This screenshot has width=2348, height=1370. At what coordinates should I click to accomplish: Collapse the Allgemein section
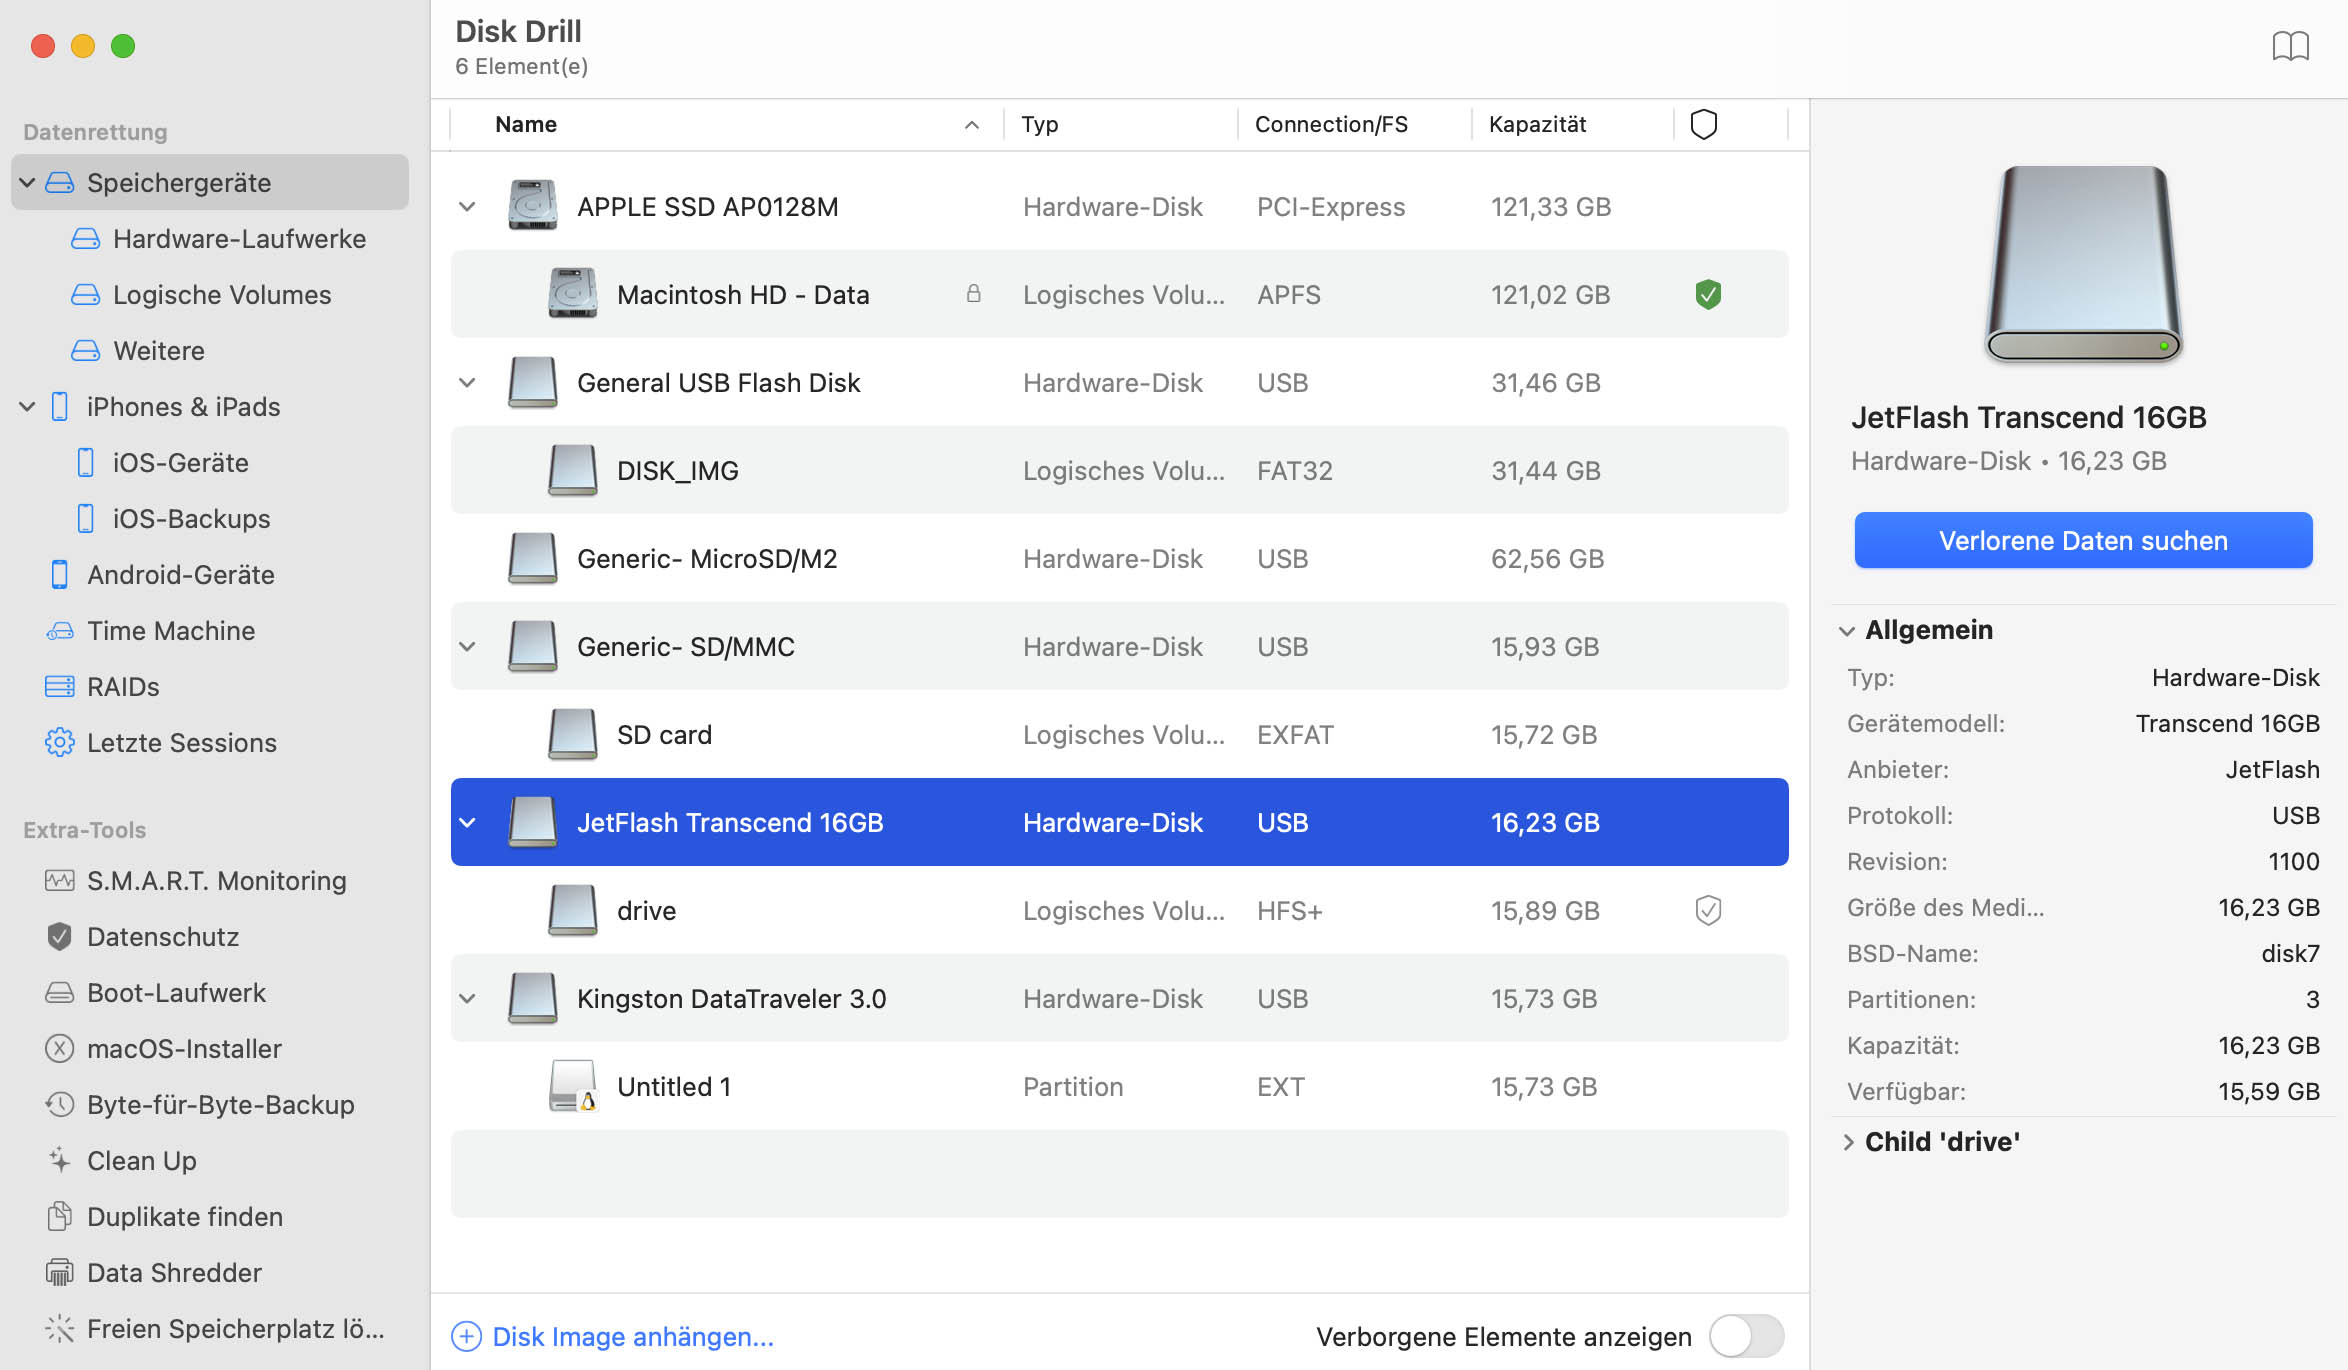tap(1847, 631)
